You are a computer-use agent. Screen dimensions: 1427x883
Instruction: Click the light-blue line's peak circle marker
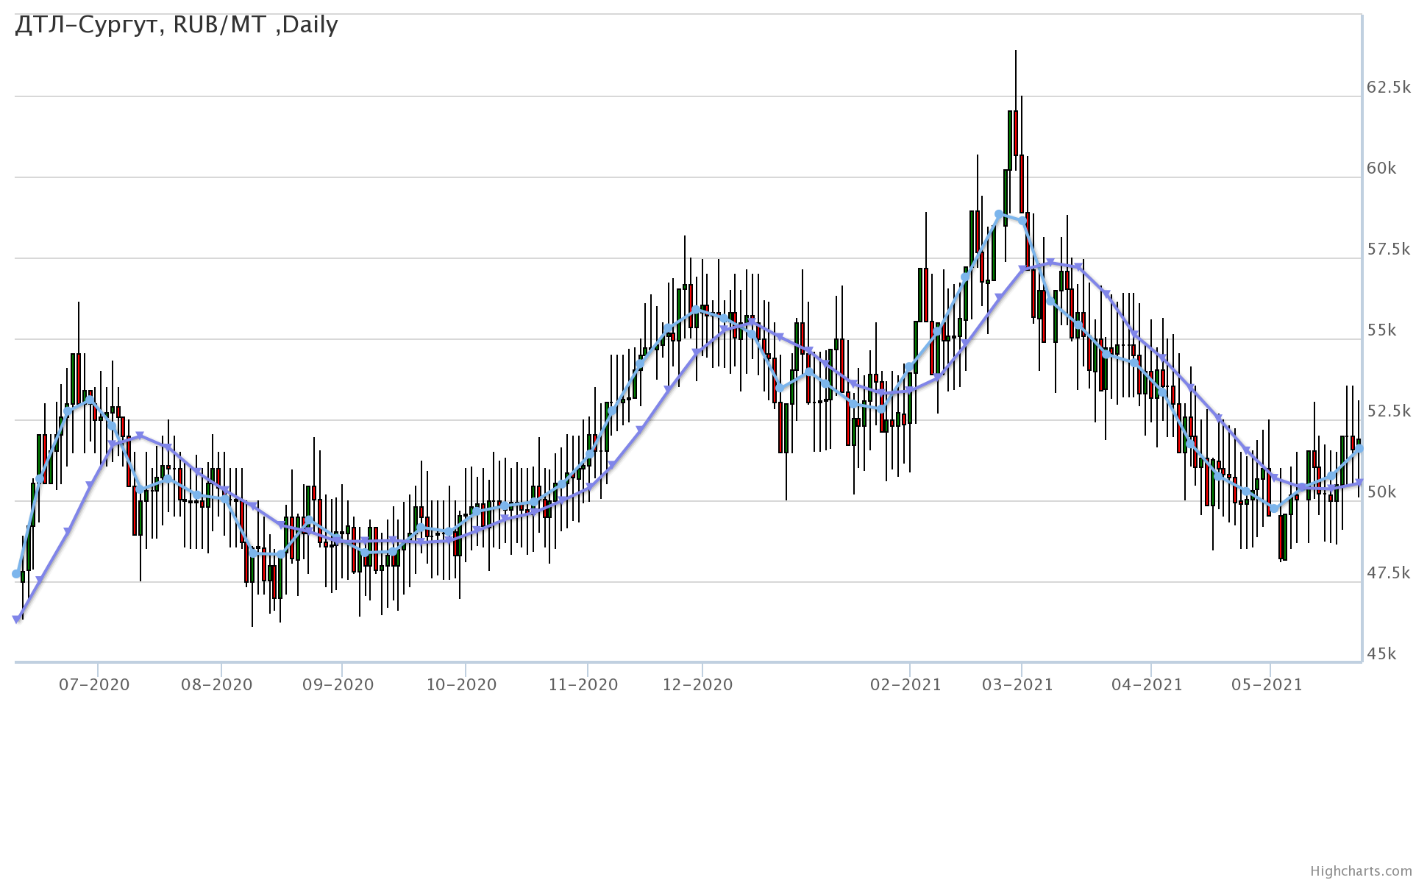pyautogui.click(x=999, y=214)
